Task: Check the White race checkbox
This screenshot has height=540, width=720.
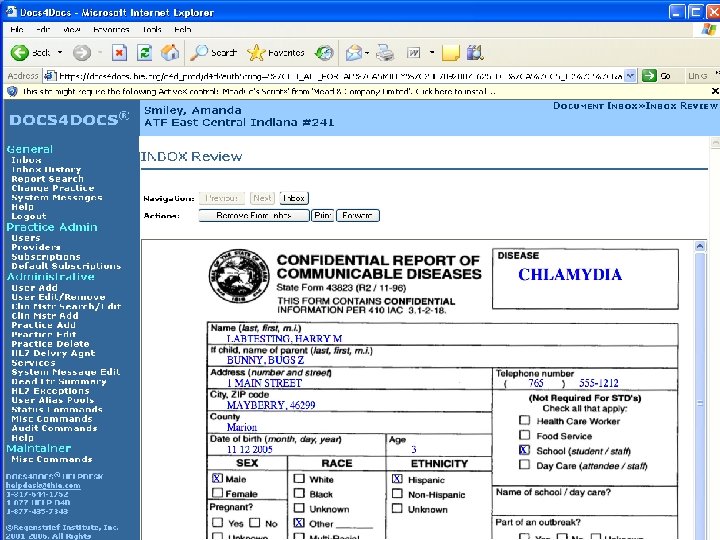Action: (x=299, y=478)
